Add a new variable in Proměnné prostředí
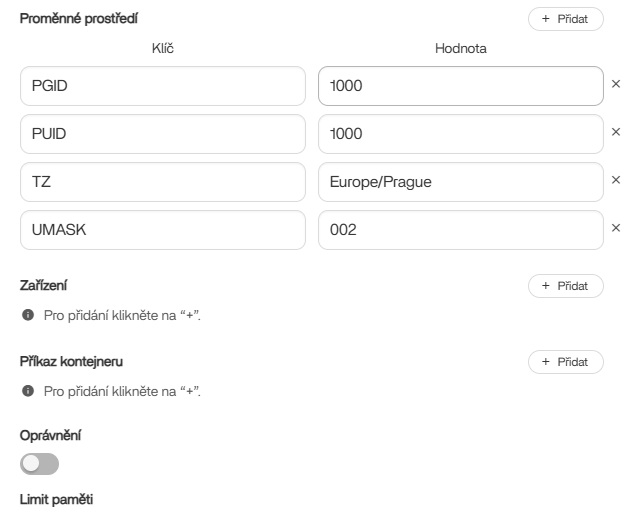Screen dimensions: 624x516 coord(565,19)
